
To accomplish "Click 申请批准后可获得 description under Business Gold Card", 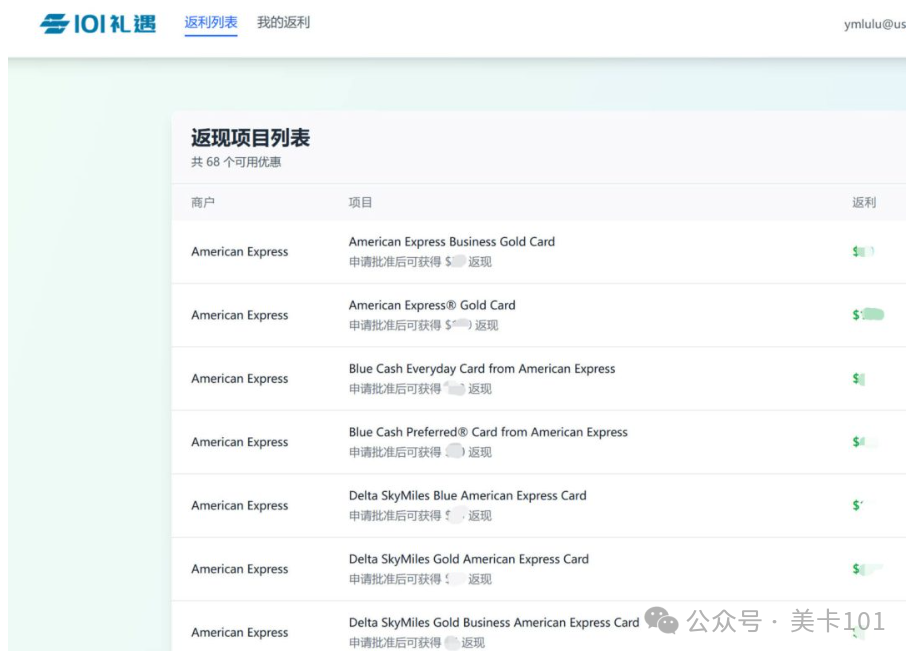I will tap(420, 262).
